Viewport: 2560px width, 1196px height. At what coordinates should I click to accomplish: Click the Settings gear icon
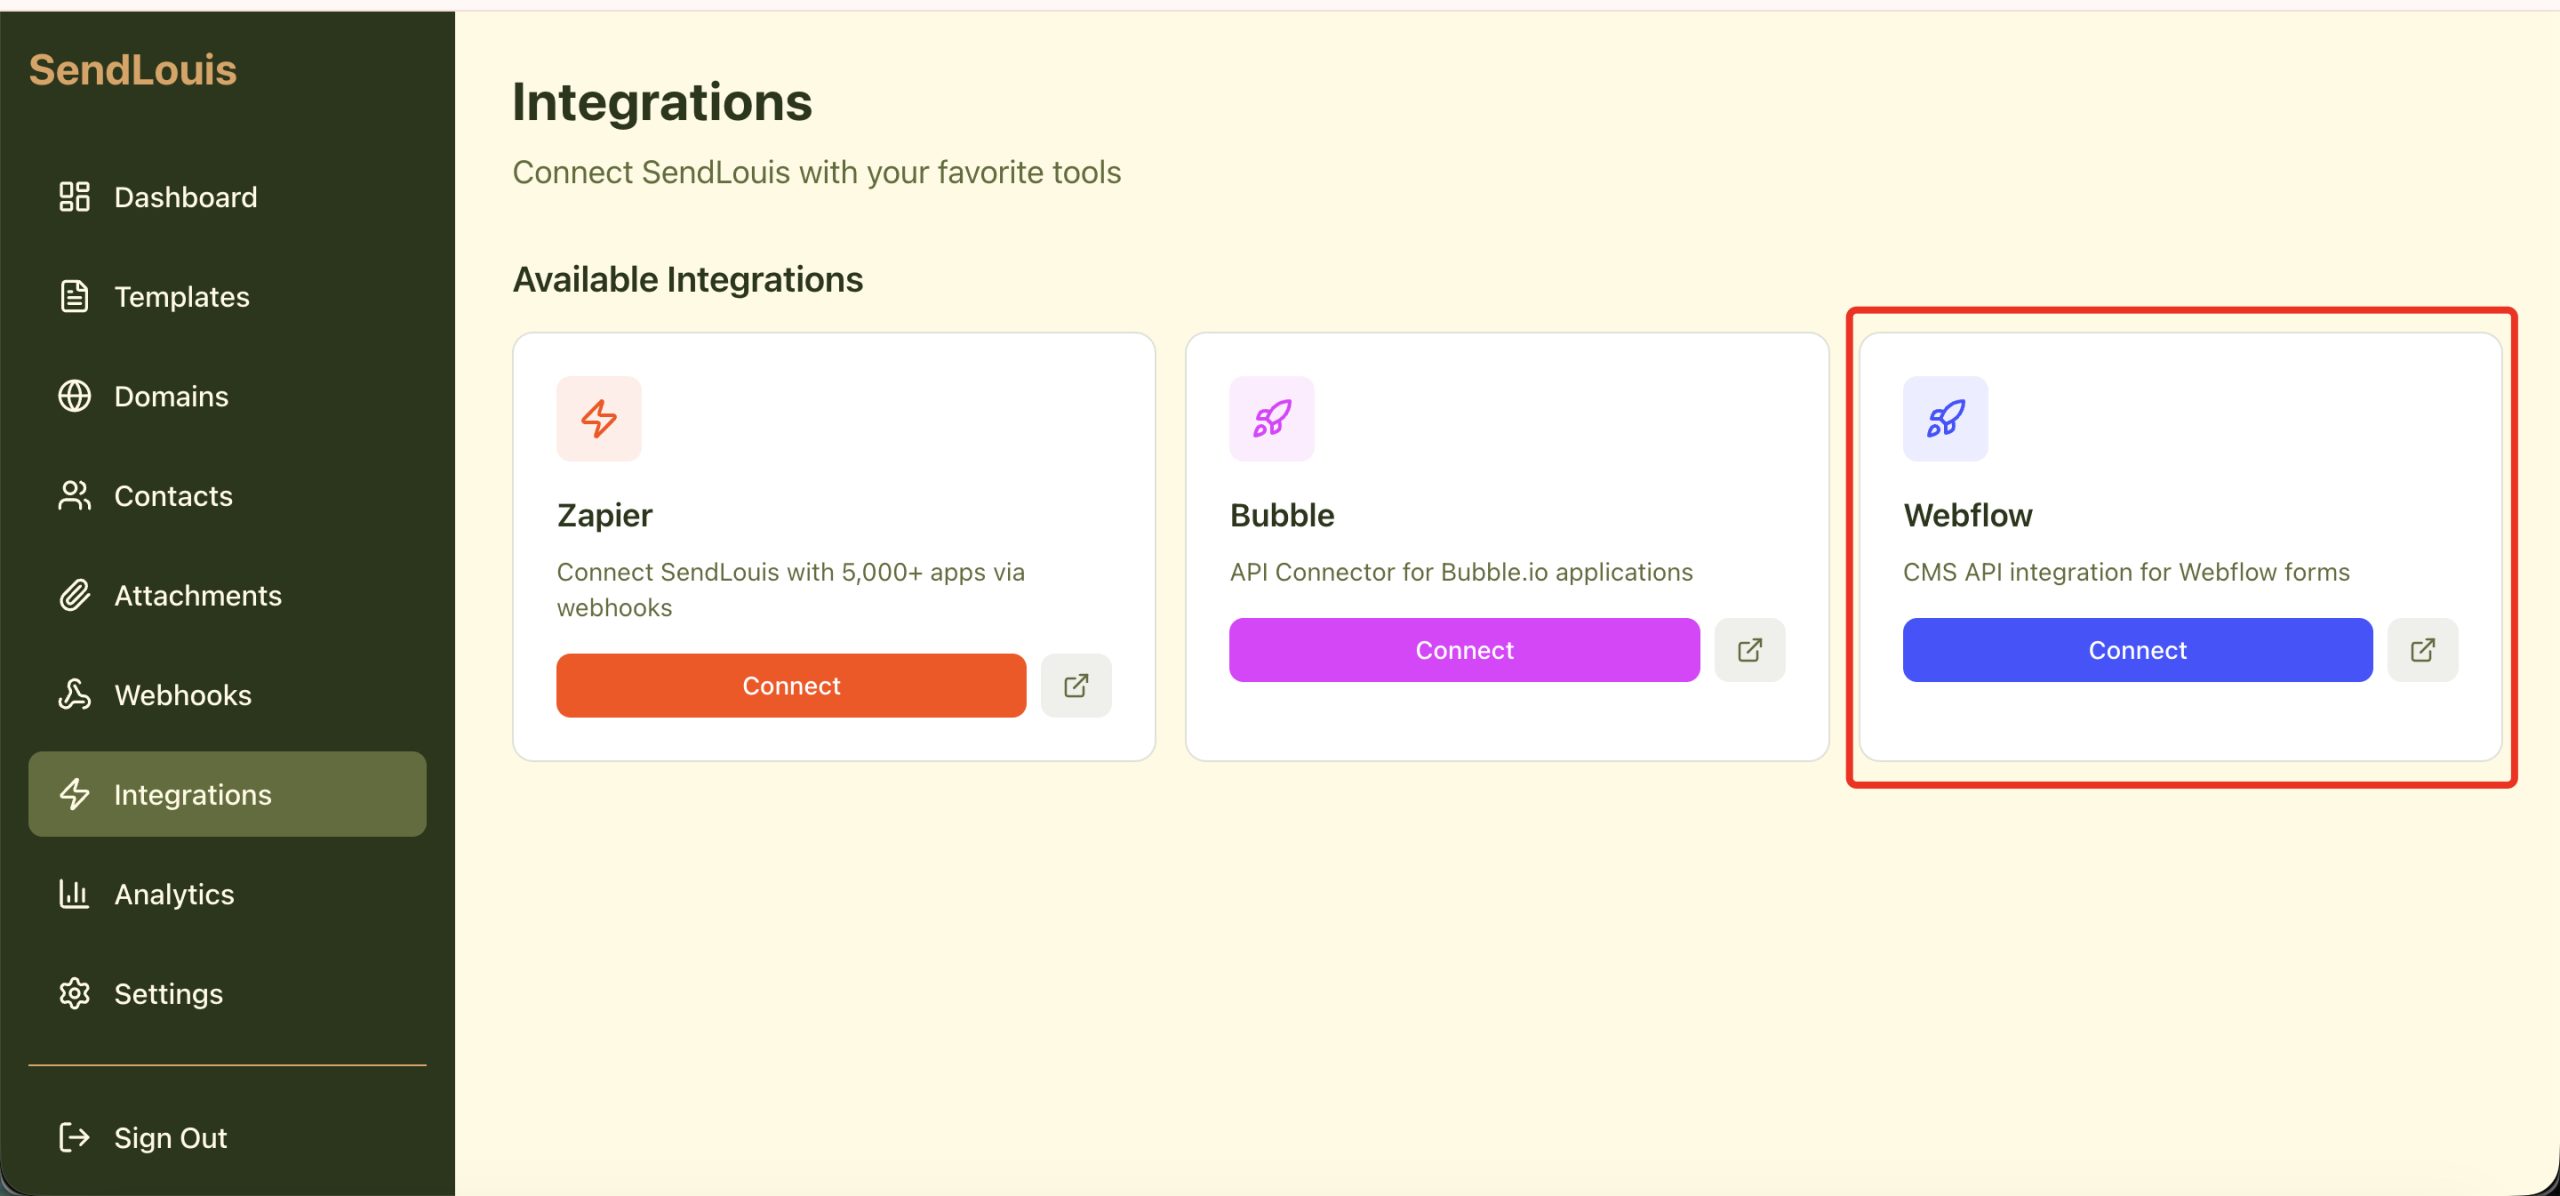75,993
